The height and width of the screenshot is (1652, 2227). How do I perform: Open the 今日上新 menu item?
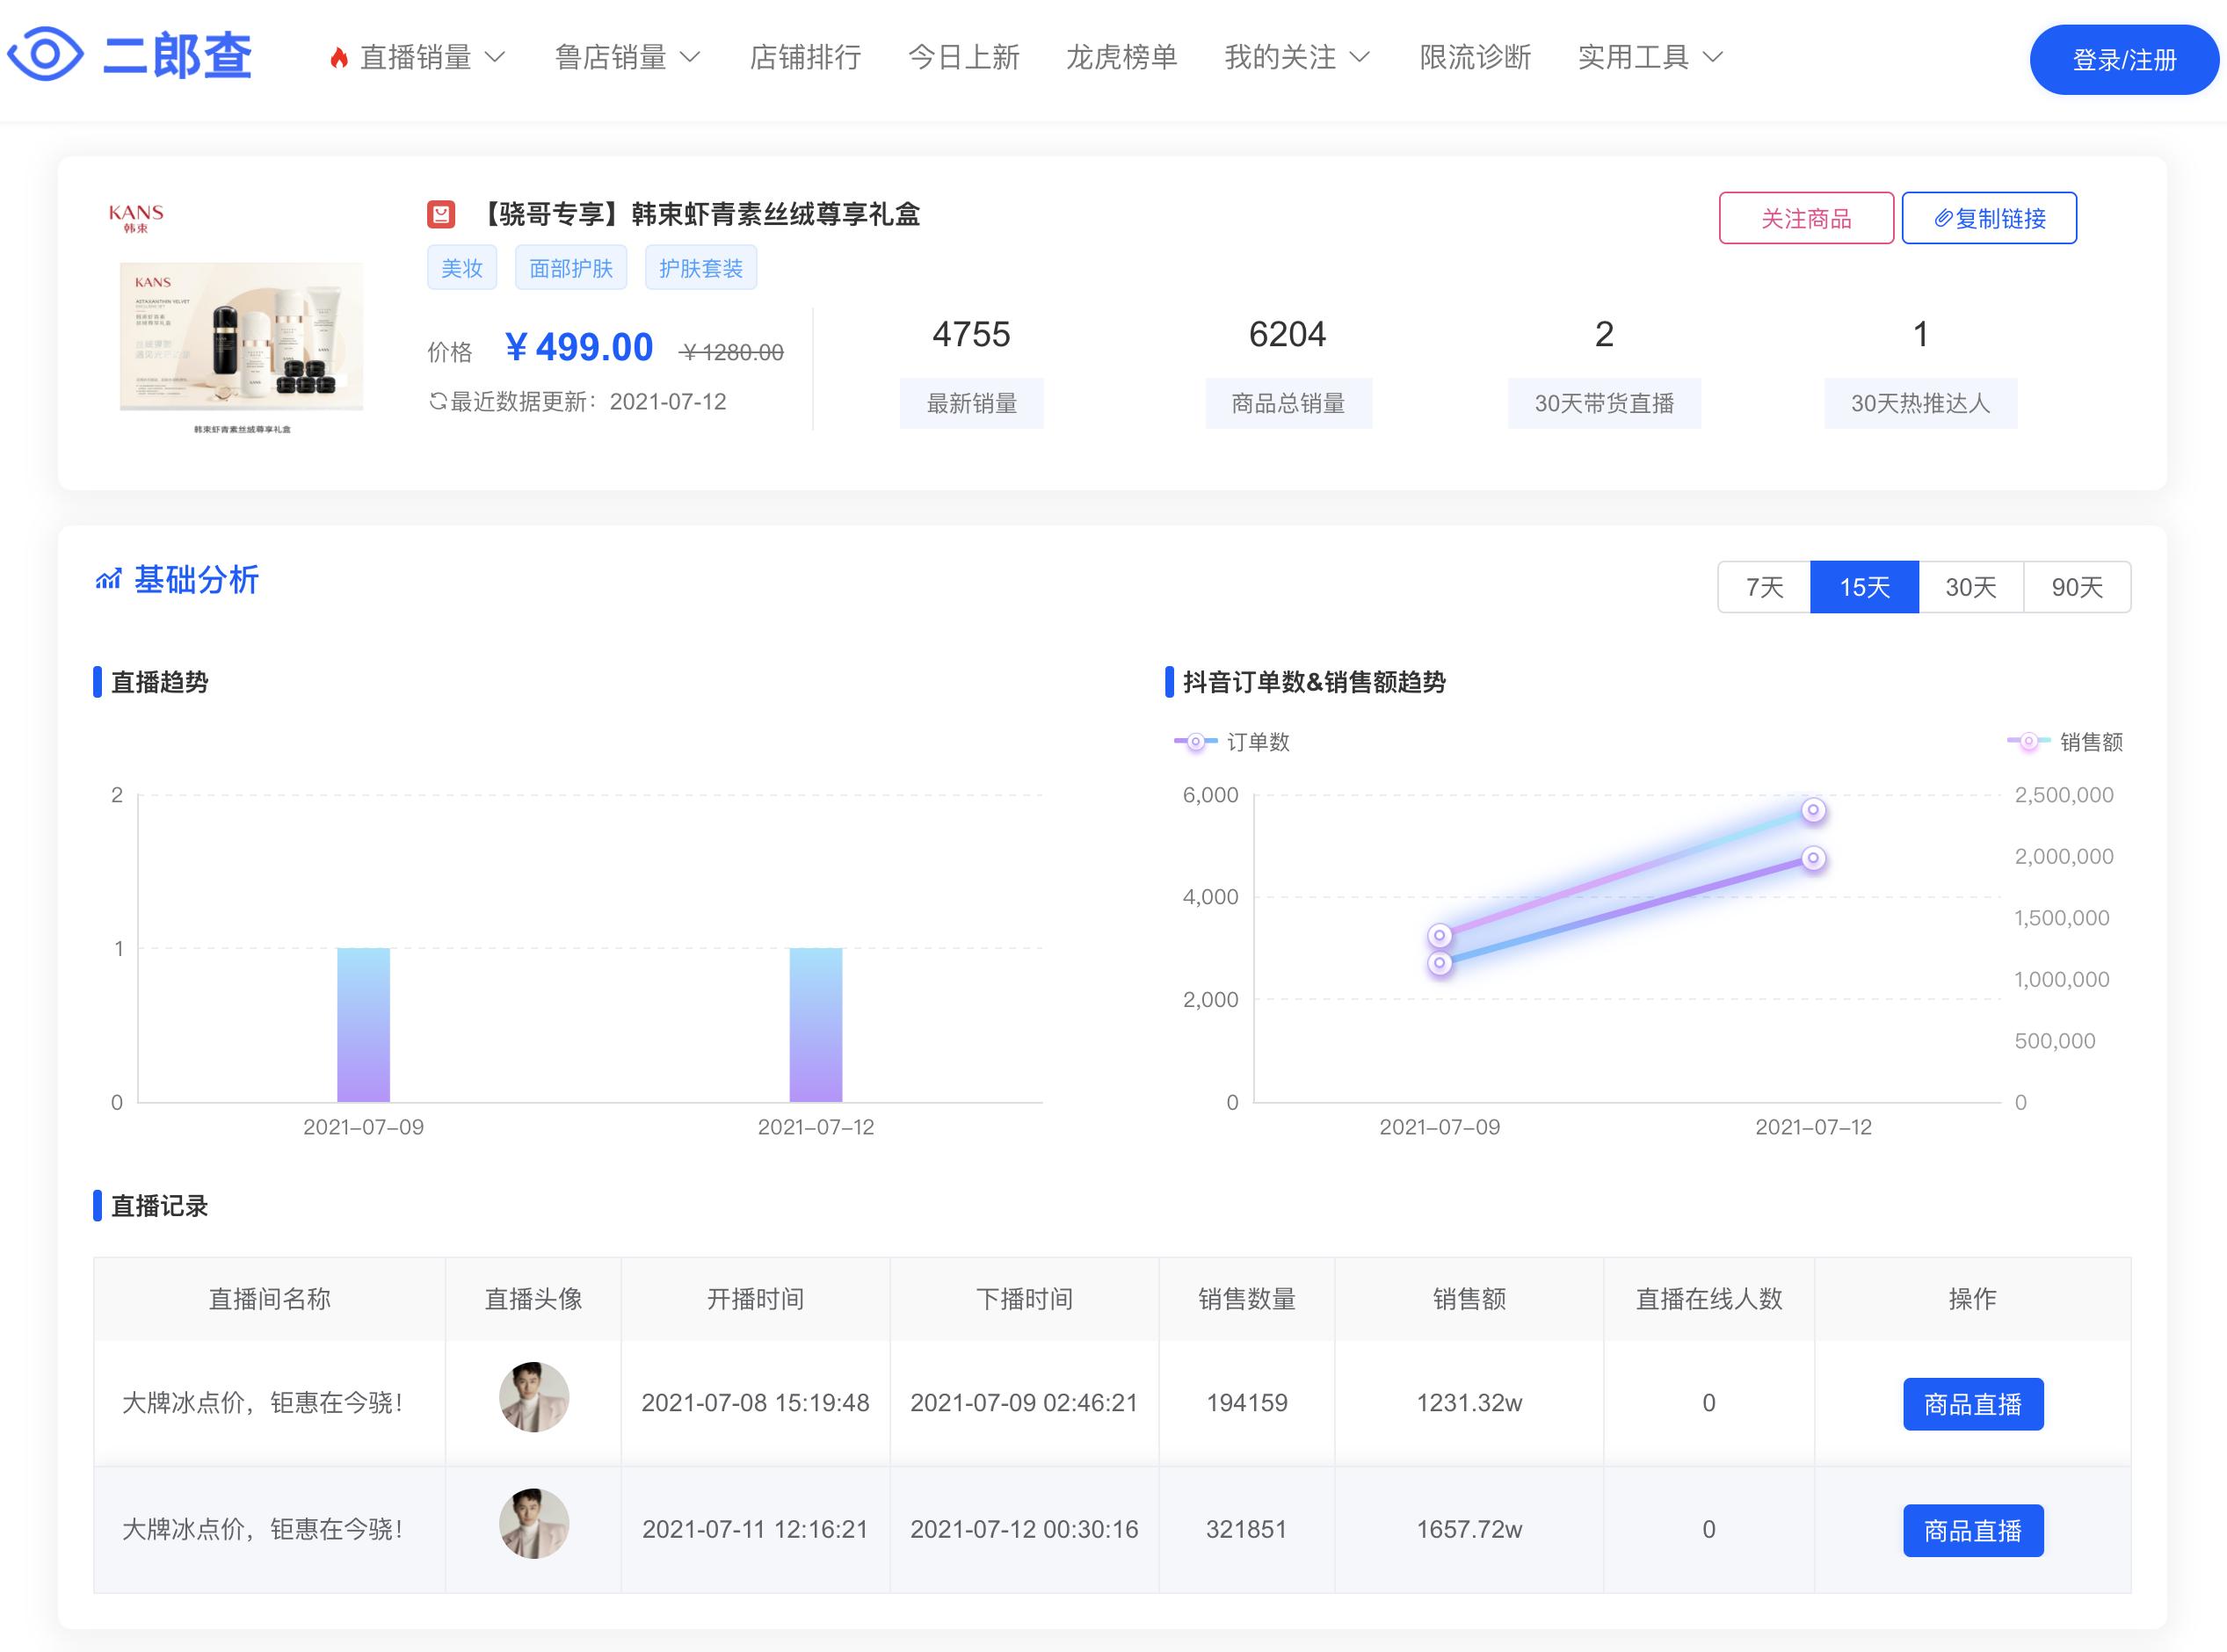pos(963,57)
